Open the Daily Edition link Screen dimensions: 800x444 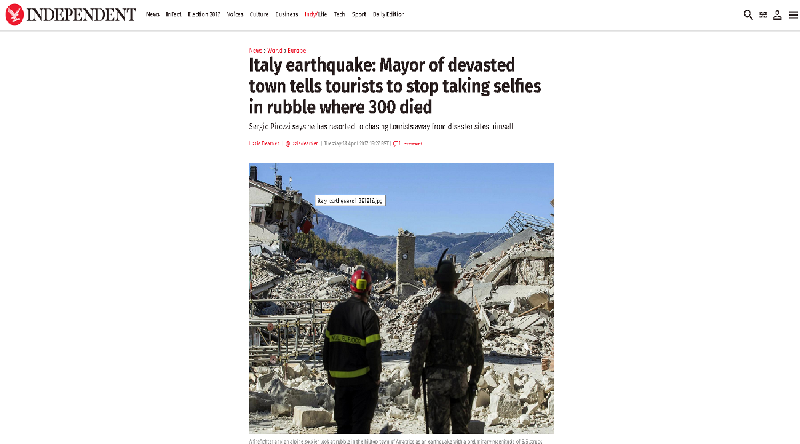[388, 14]
